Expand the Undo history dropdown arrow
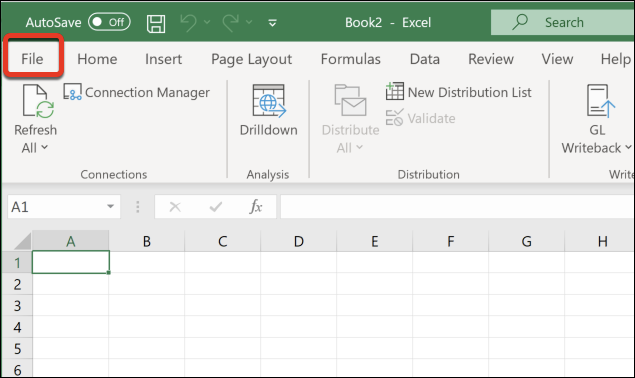The width and height of the screenshot is (635, 378). tap(207, 22)
